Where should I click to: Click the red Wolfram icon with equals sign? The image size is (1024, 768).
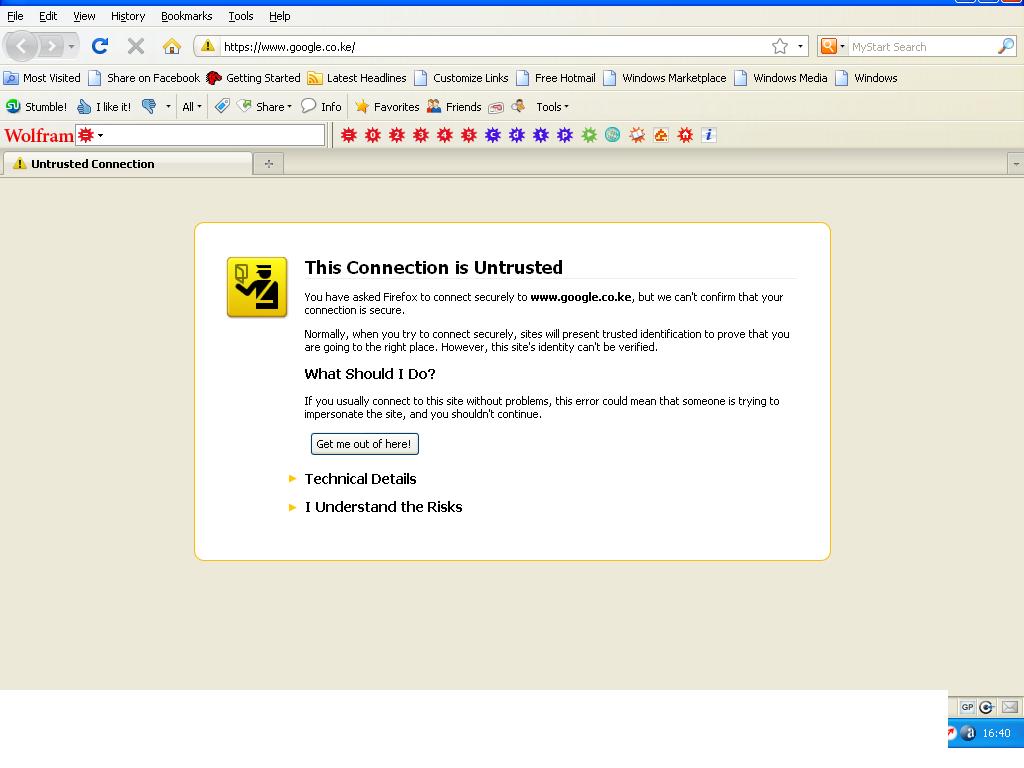[x=349, y=135]
